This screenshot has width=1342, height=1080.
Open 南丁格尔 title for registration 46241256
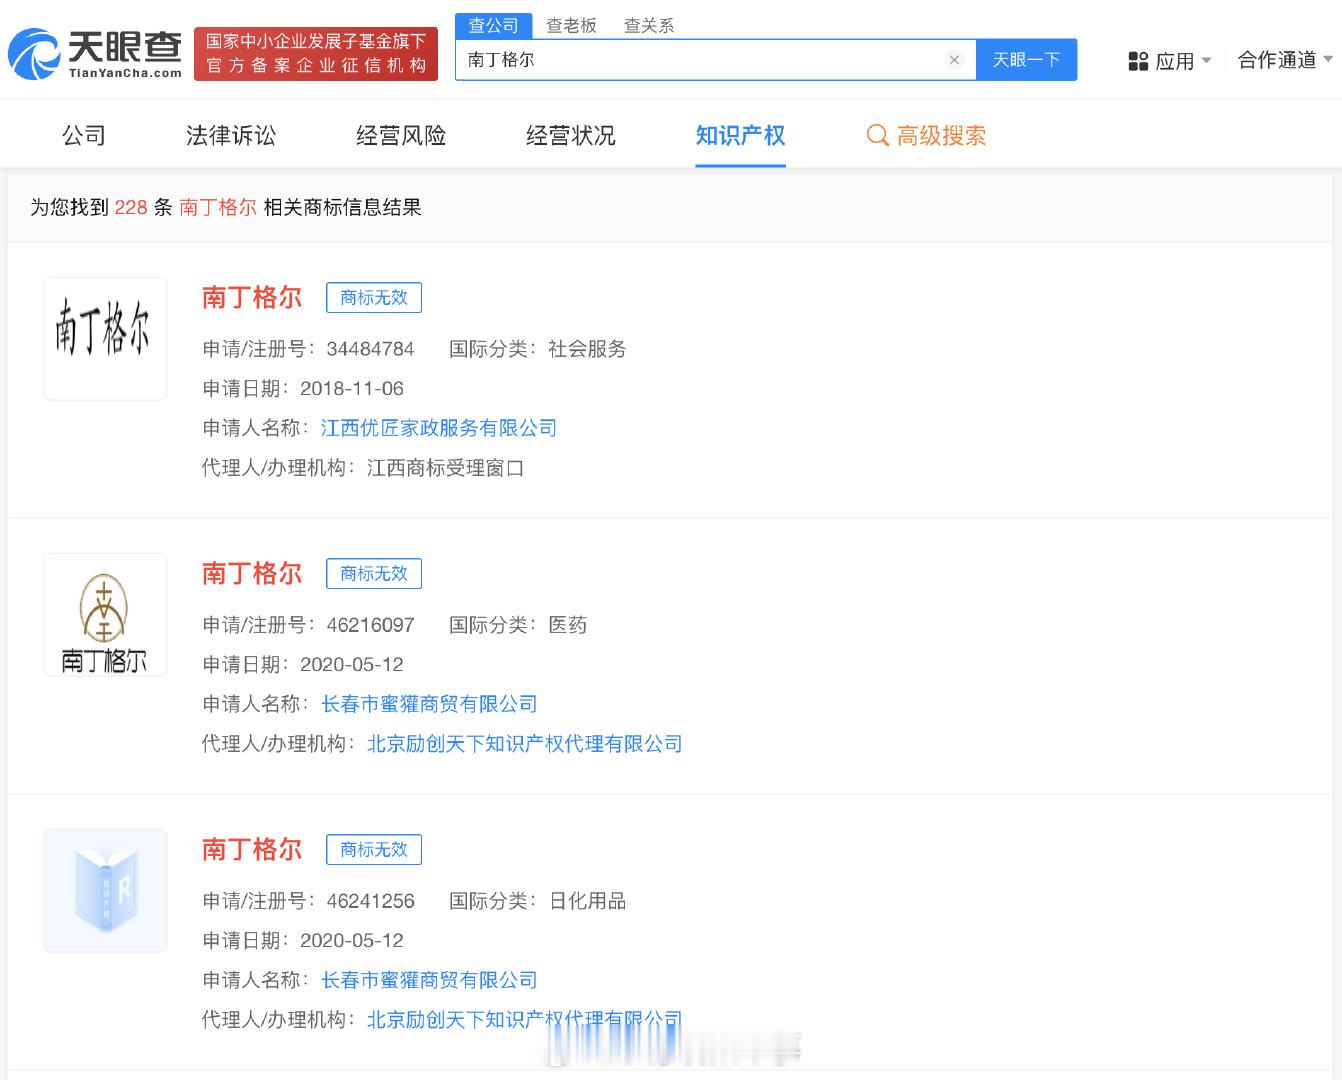tap(252, 849)
